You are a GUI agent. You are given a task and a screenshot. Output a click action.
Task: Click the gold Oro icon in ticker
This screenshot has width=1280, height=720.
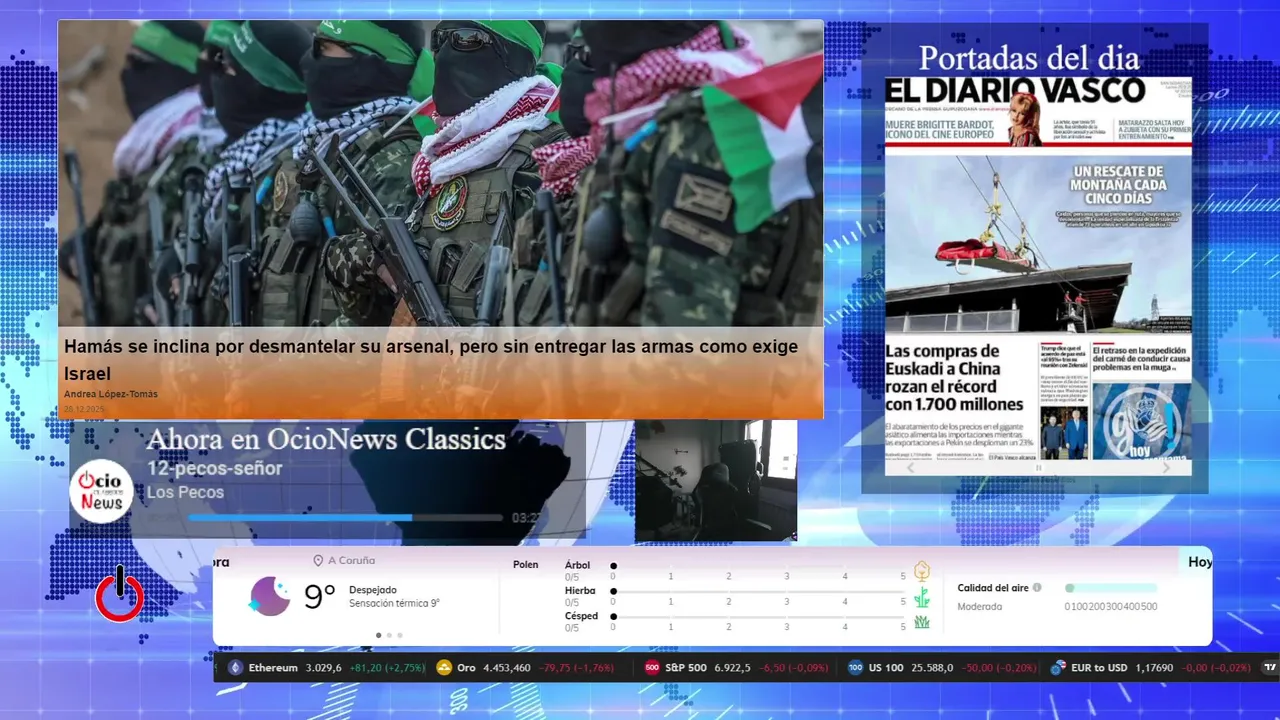pyautogui.click(x=444, y=668)
